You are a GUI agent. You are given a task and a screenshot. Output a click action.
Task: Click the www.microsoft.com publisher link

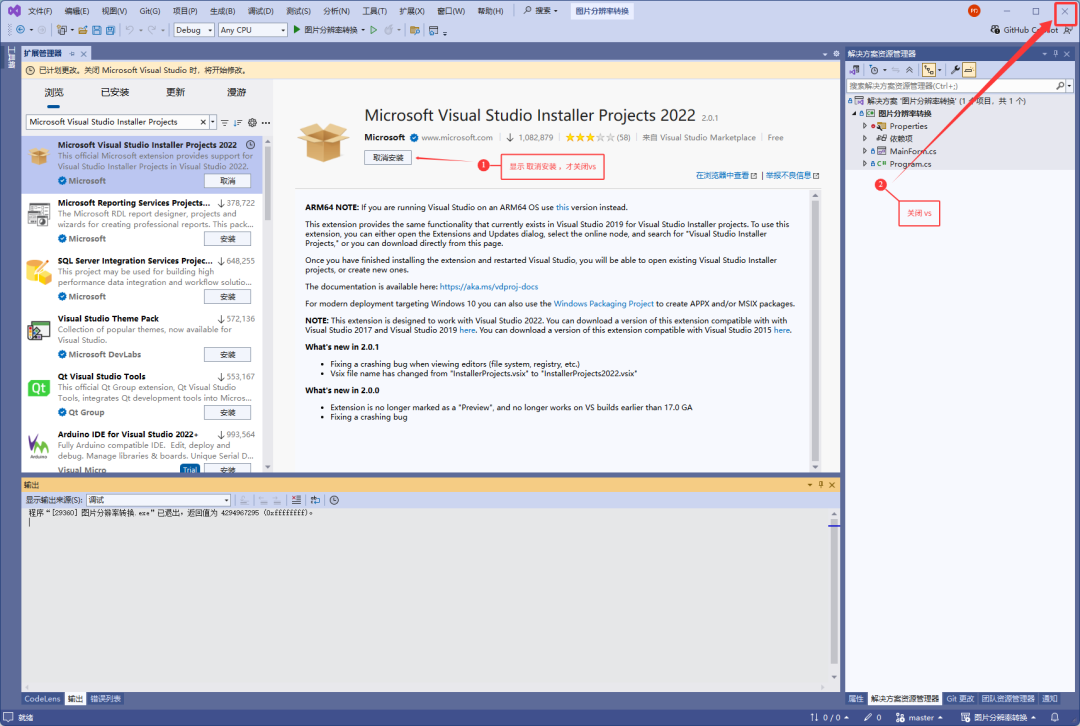[457, 138]
